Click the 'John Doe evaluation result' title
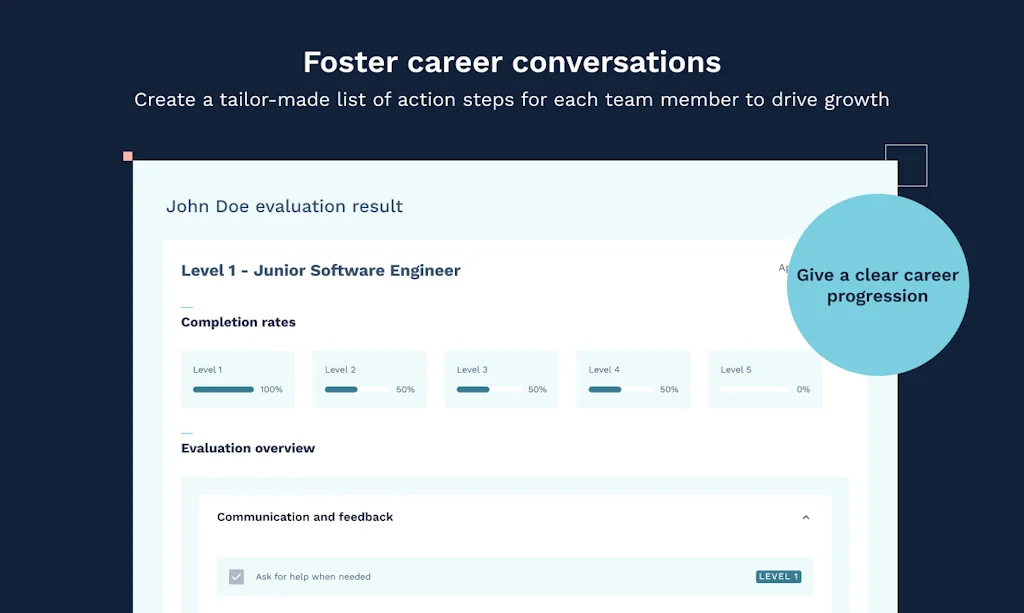This screenshot has height=613, width=1024. (x=284, y=206)
